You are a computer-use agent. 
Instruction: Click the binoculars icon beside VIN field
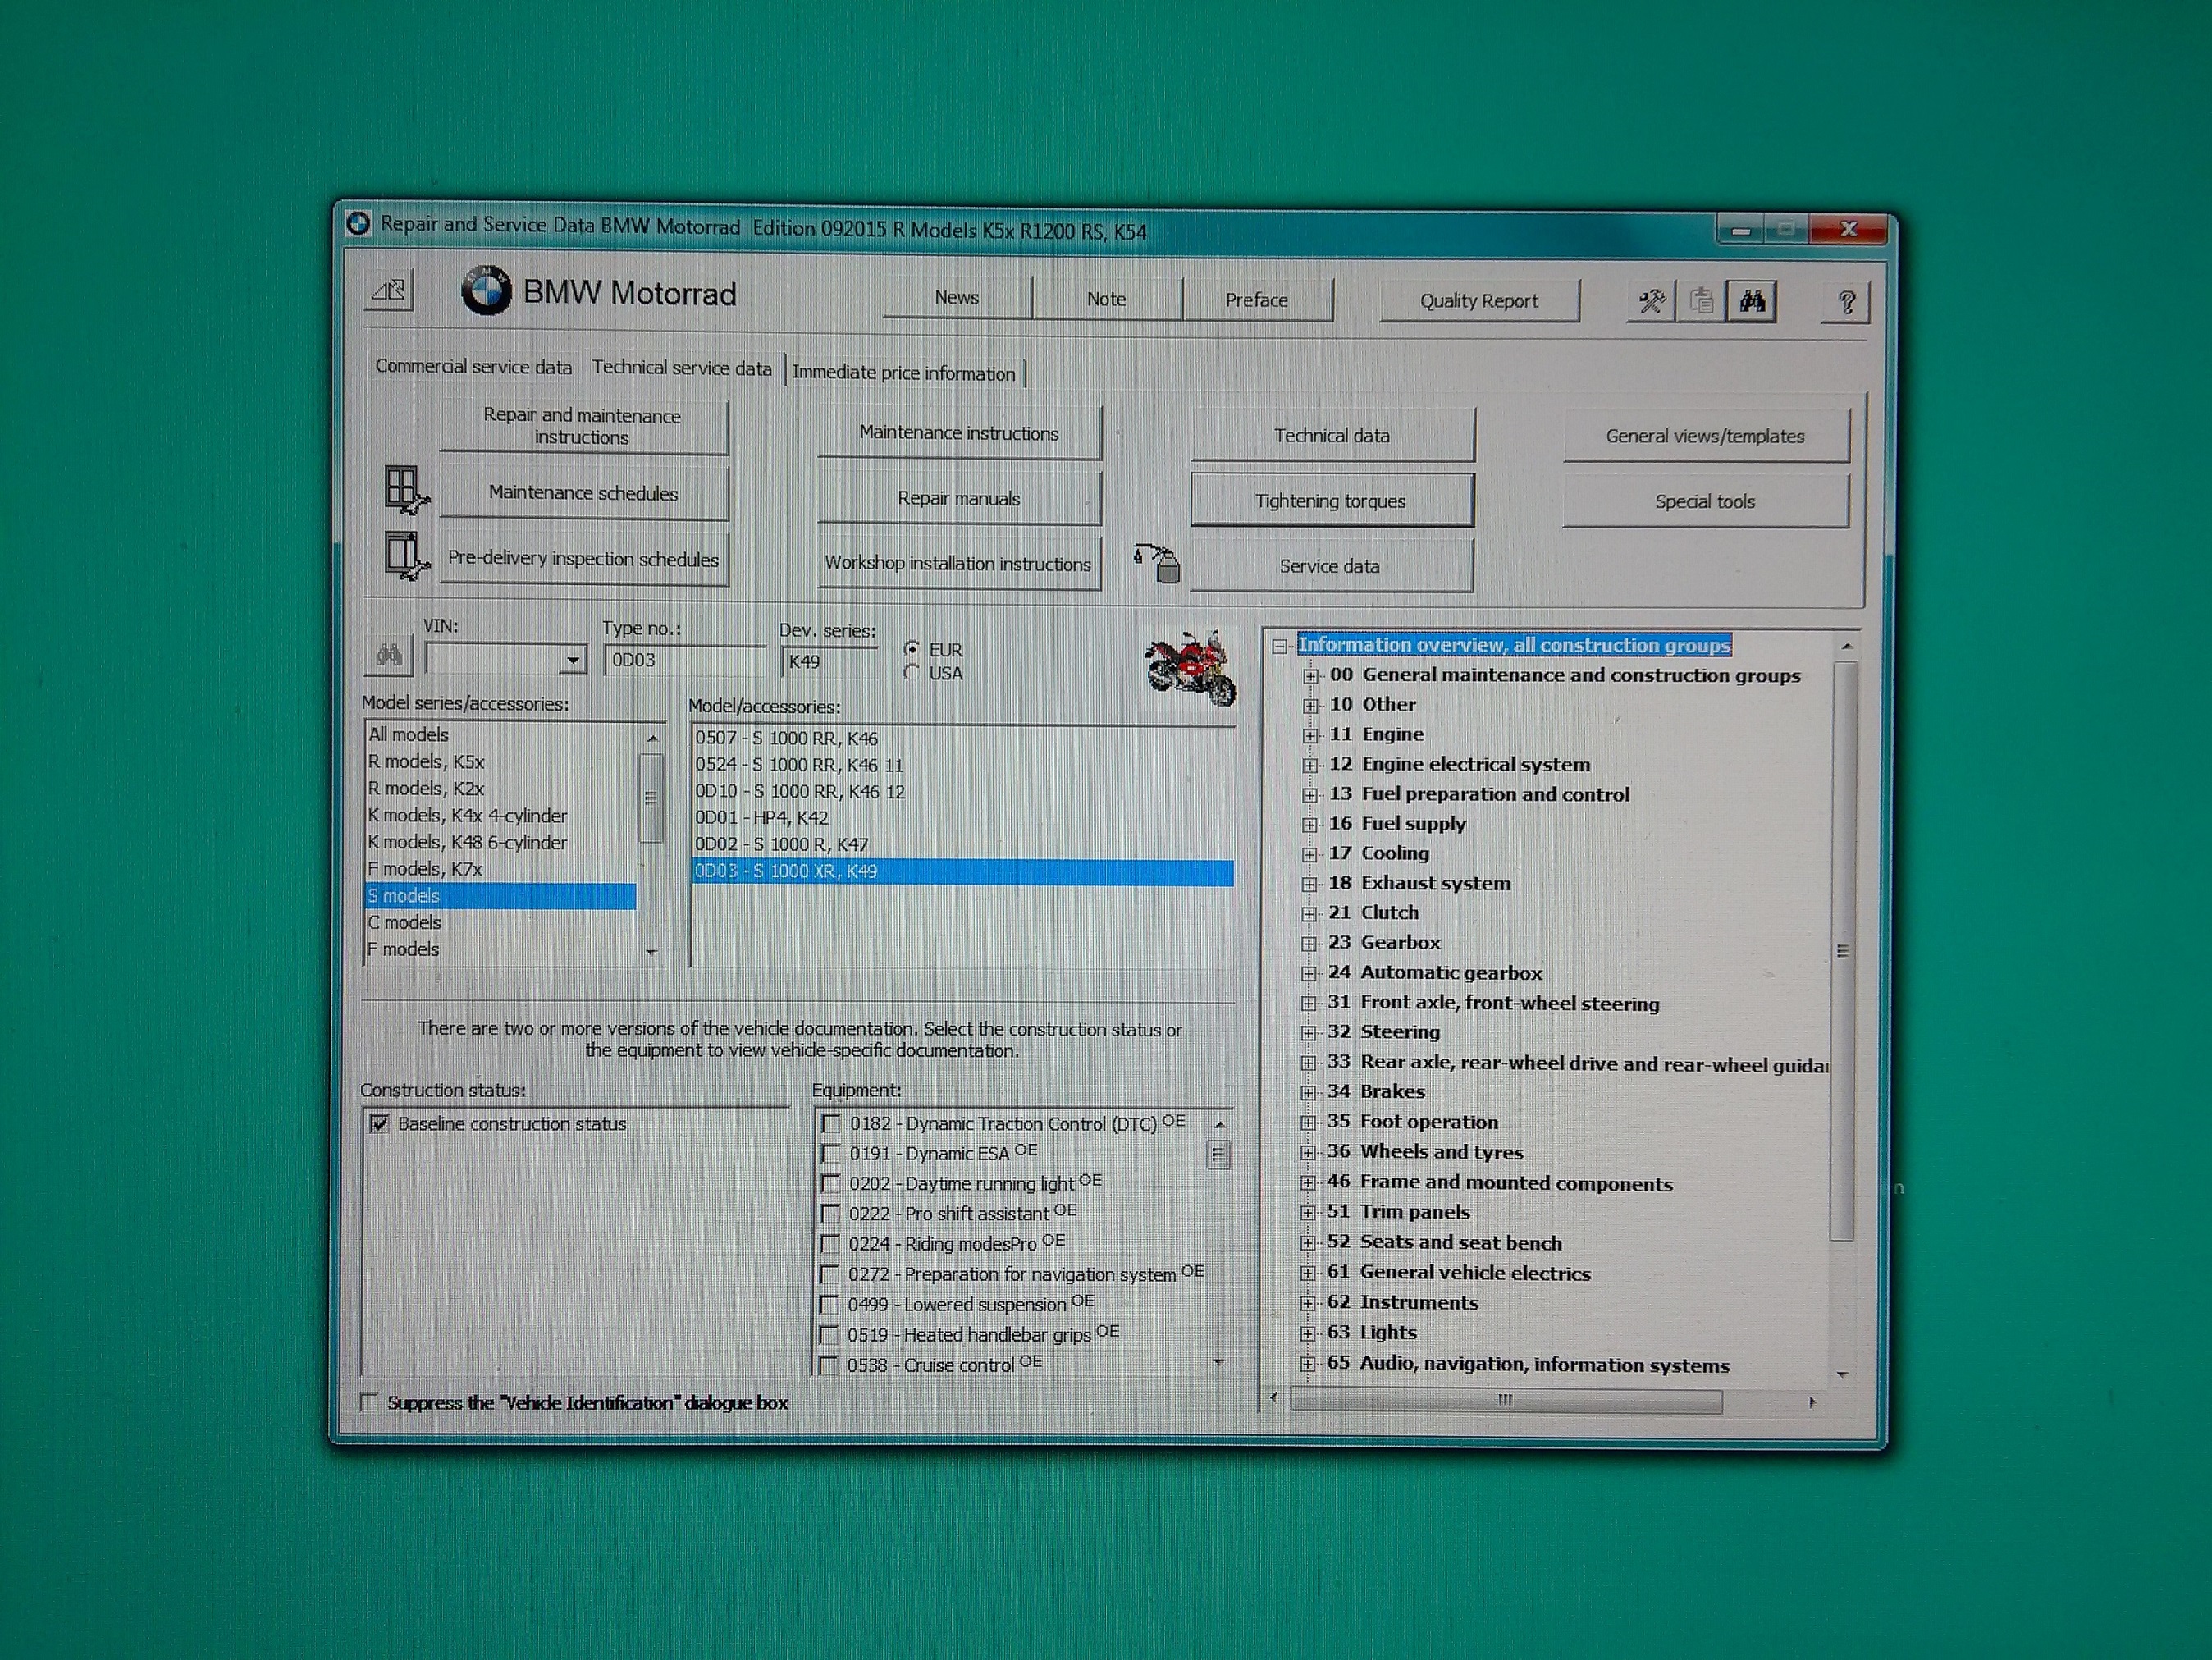pos(389,656)
